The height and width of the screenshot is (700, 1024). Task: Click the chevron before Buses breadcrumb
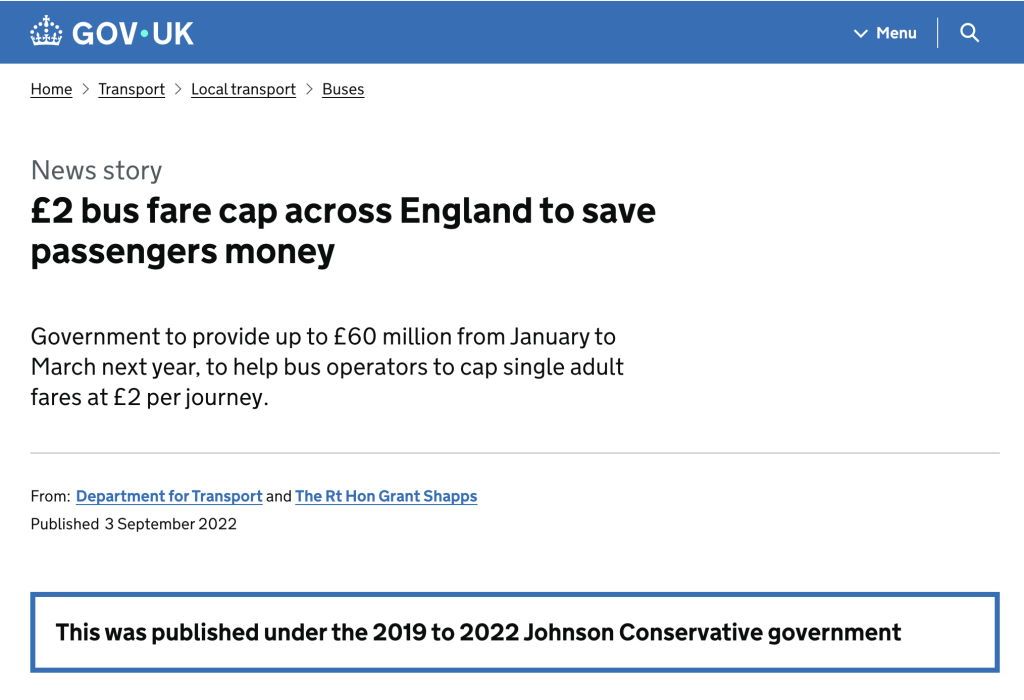[x=310, y=89]
